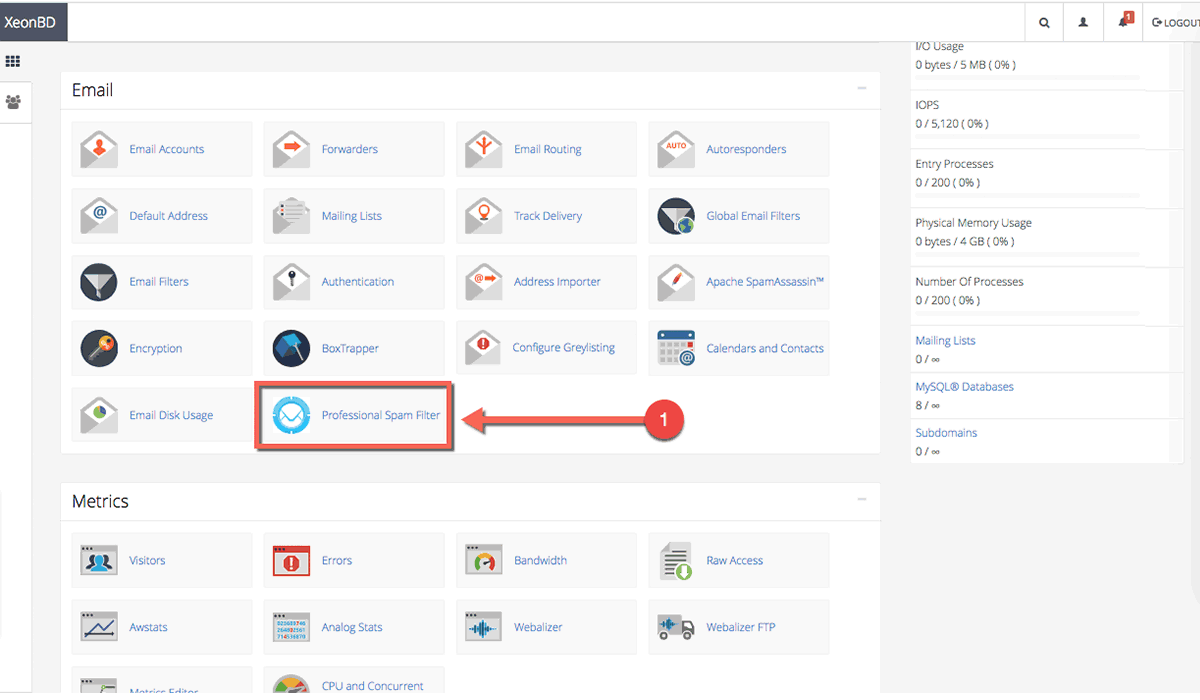The width and height of the screenshot is (1200, 700).
Task: Click the Track Delivery link text
Action: coord(548,216)
